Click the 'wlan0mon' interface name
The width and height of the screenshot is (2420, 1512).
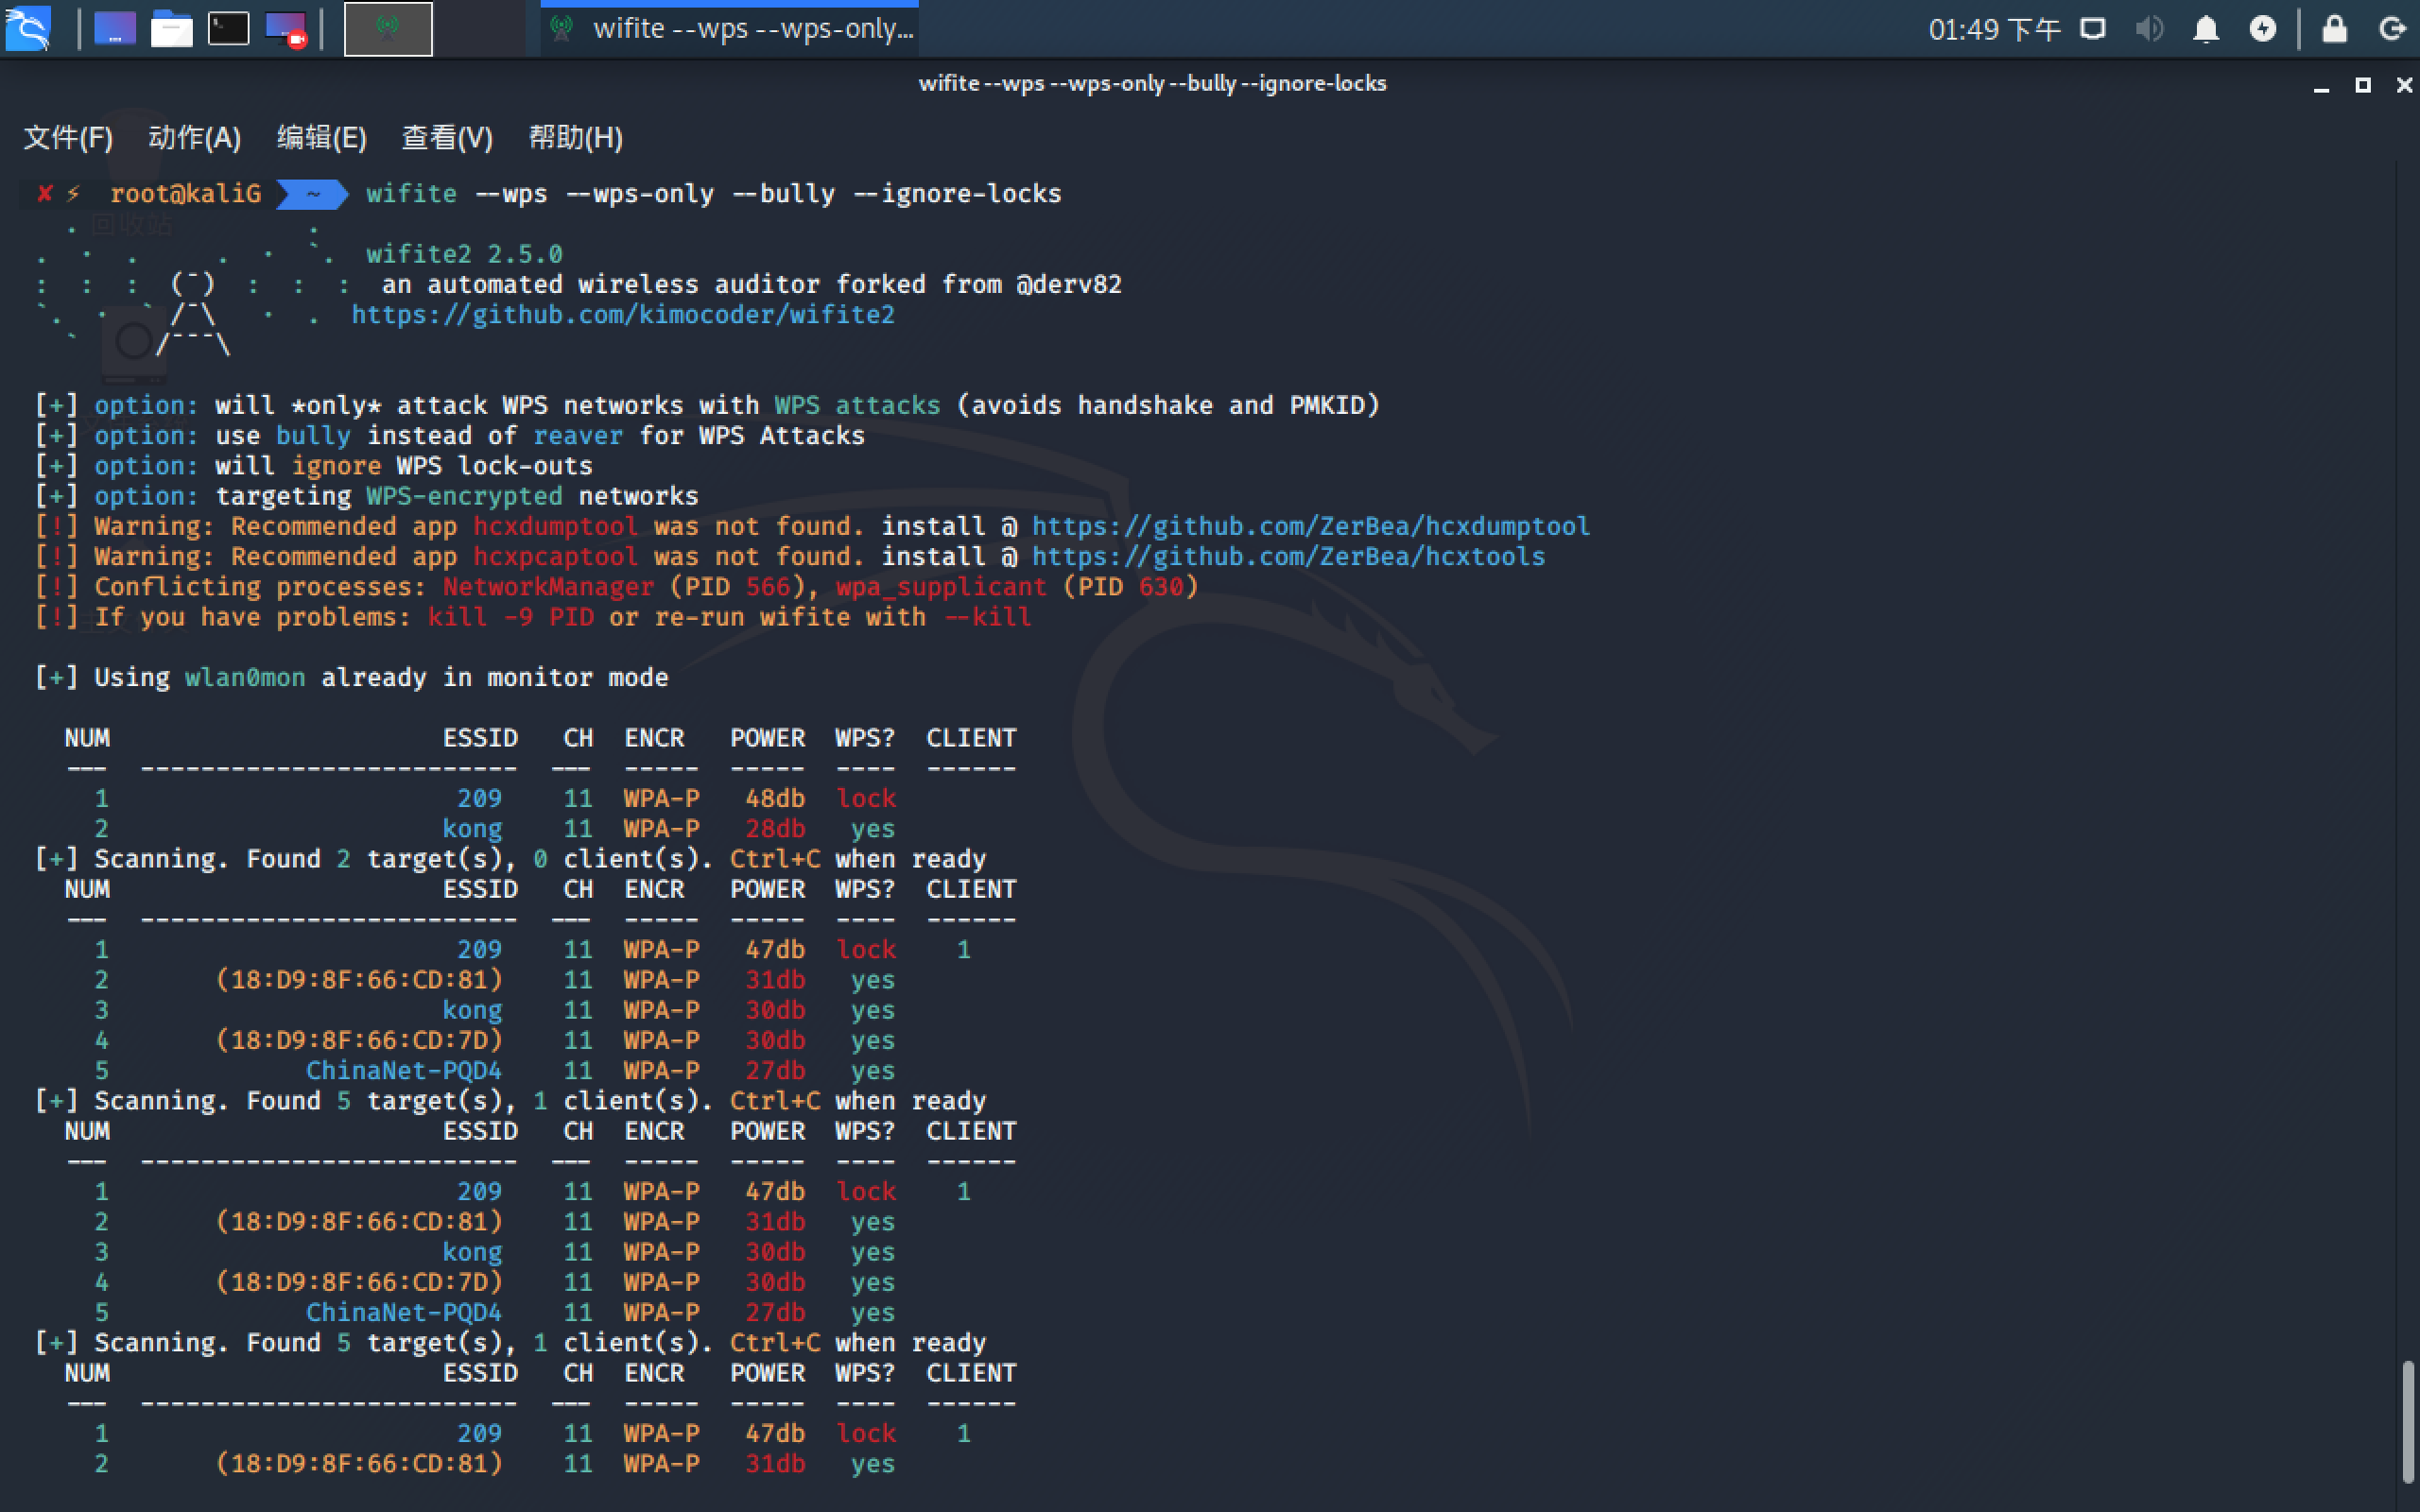pyautogui.click(x=245, y=678)
